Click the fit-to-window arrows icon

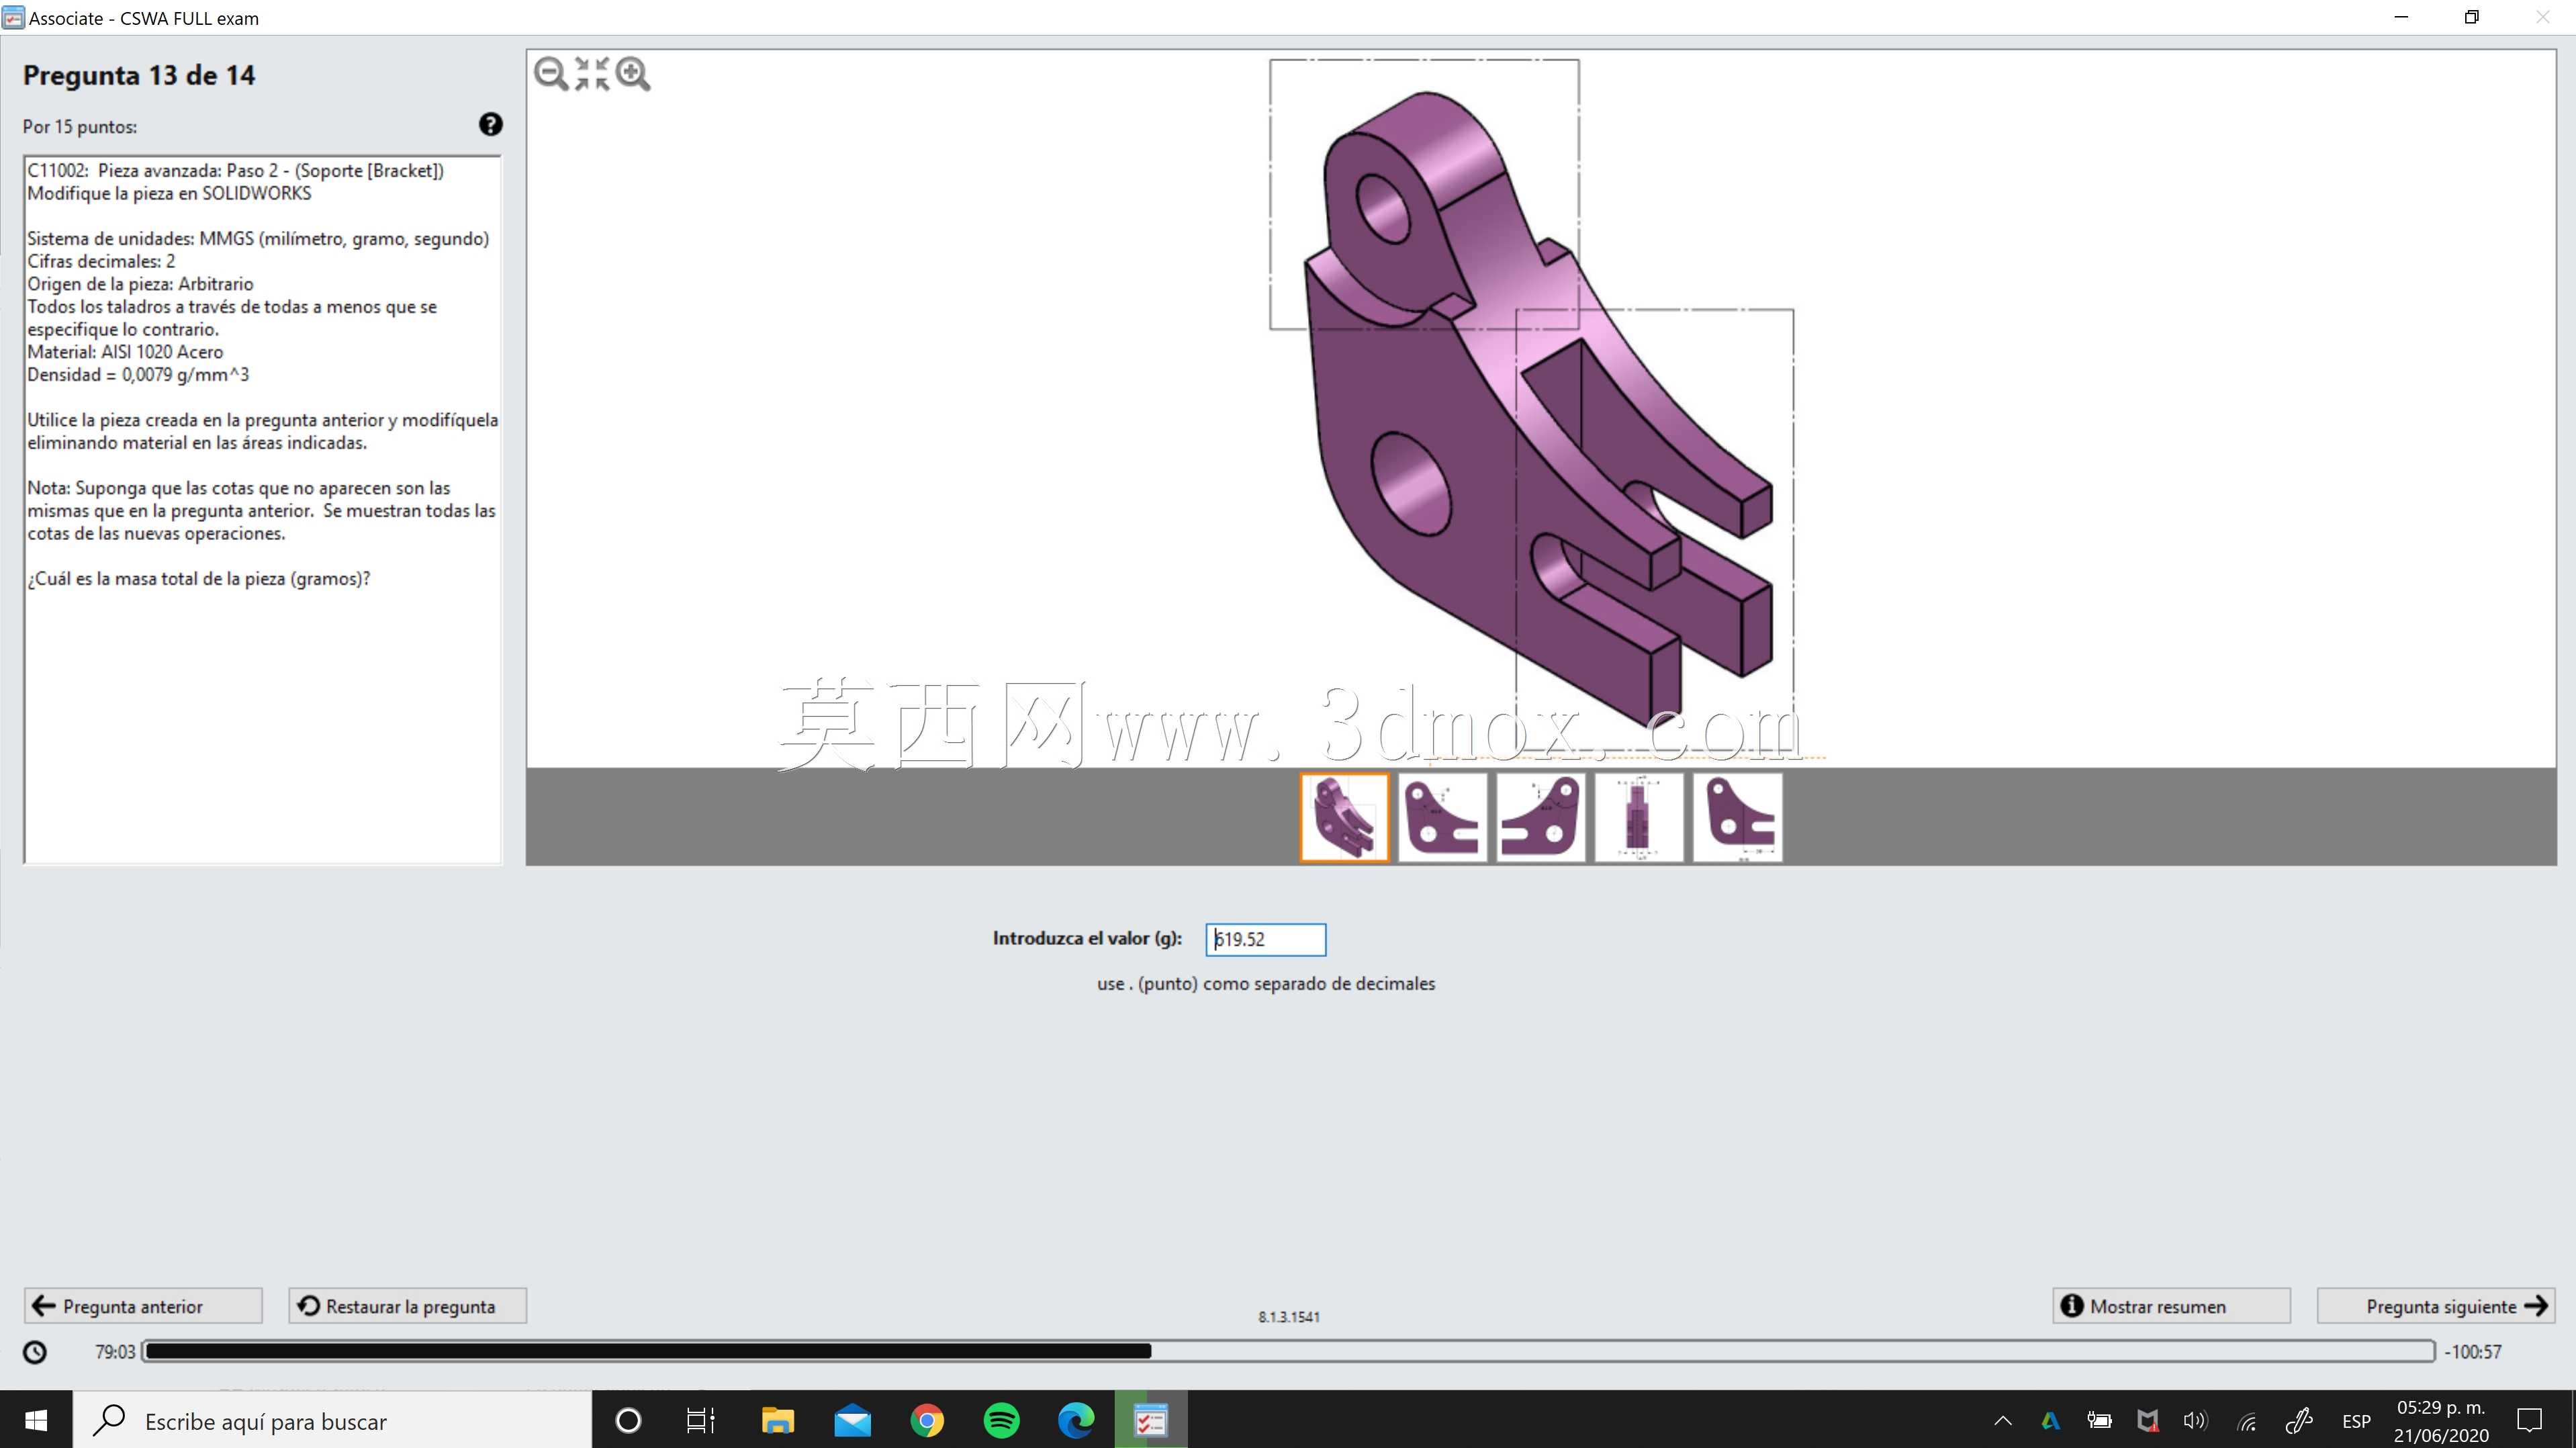click(x=592, y=74)
